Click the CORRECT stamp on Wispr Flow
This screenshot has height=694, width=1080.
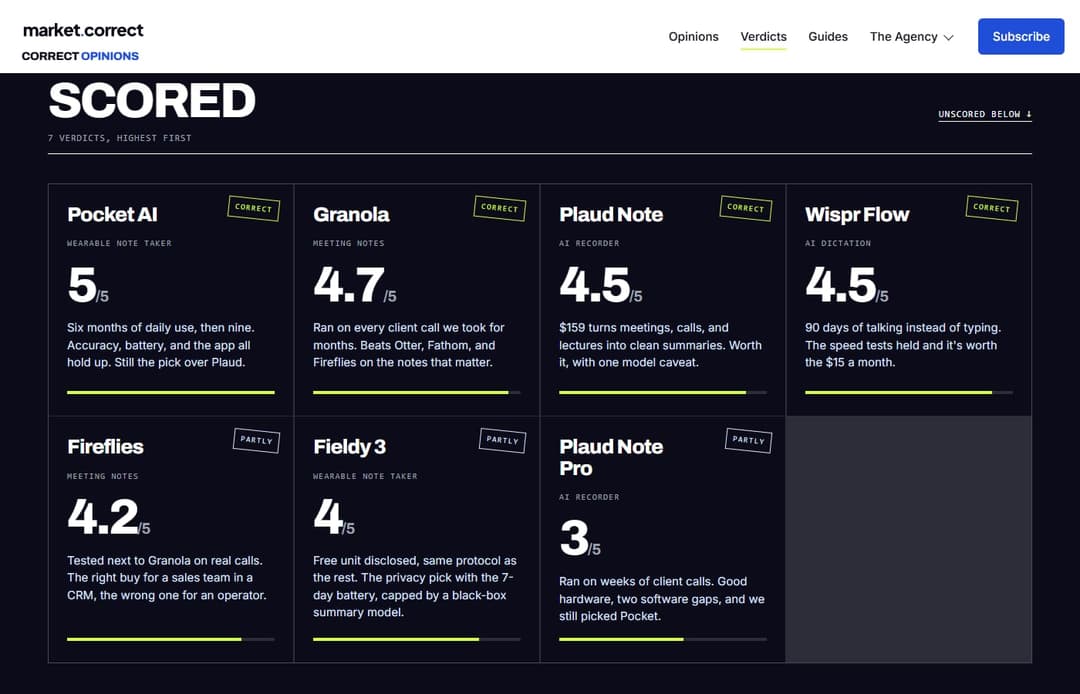pos(991,208)
